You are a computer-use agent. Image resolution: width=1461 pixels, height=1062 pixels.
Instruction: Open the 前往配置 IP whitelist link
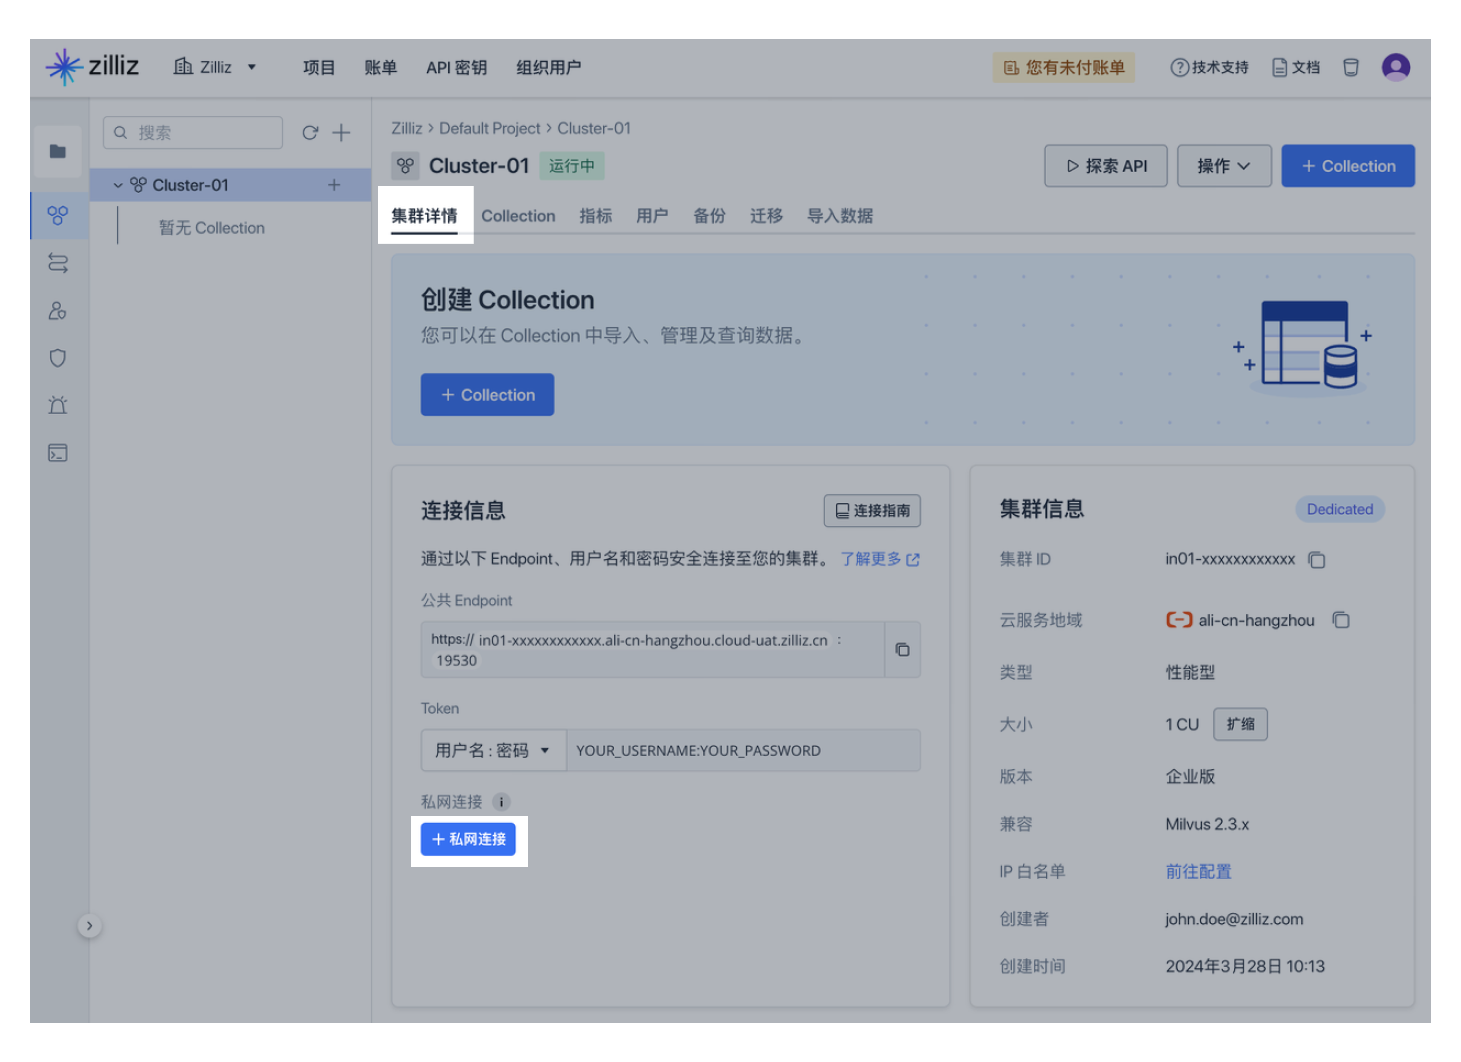pos(1198,871)
